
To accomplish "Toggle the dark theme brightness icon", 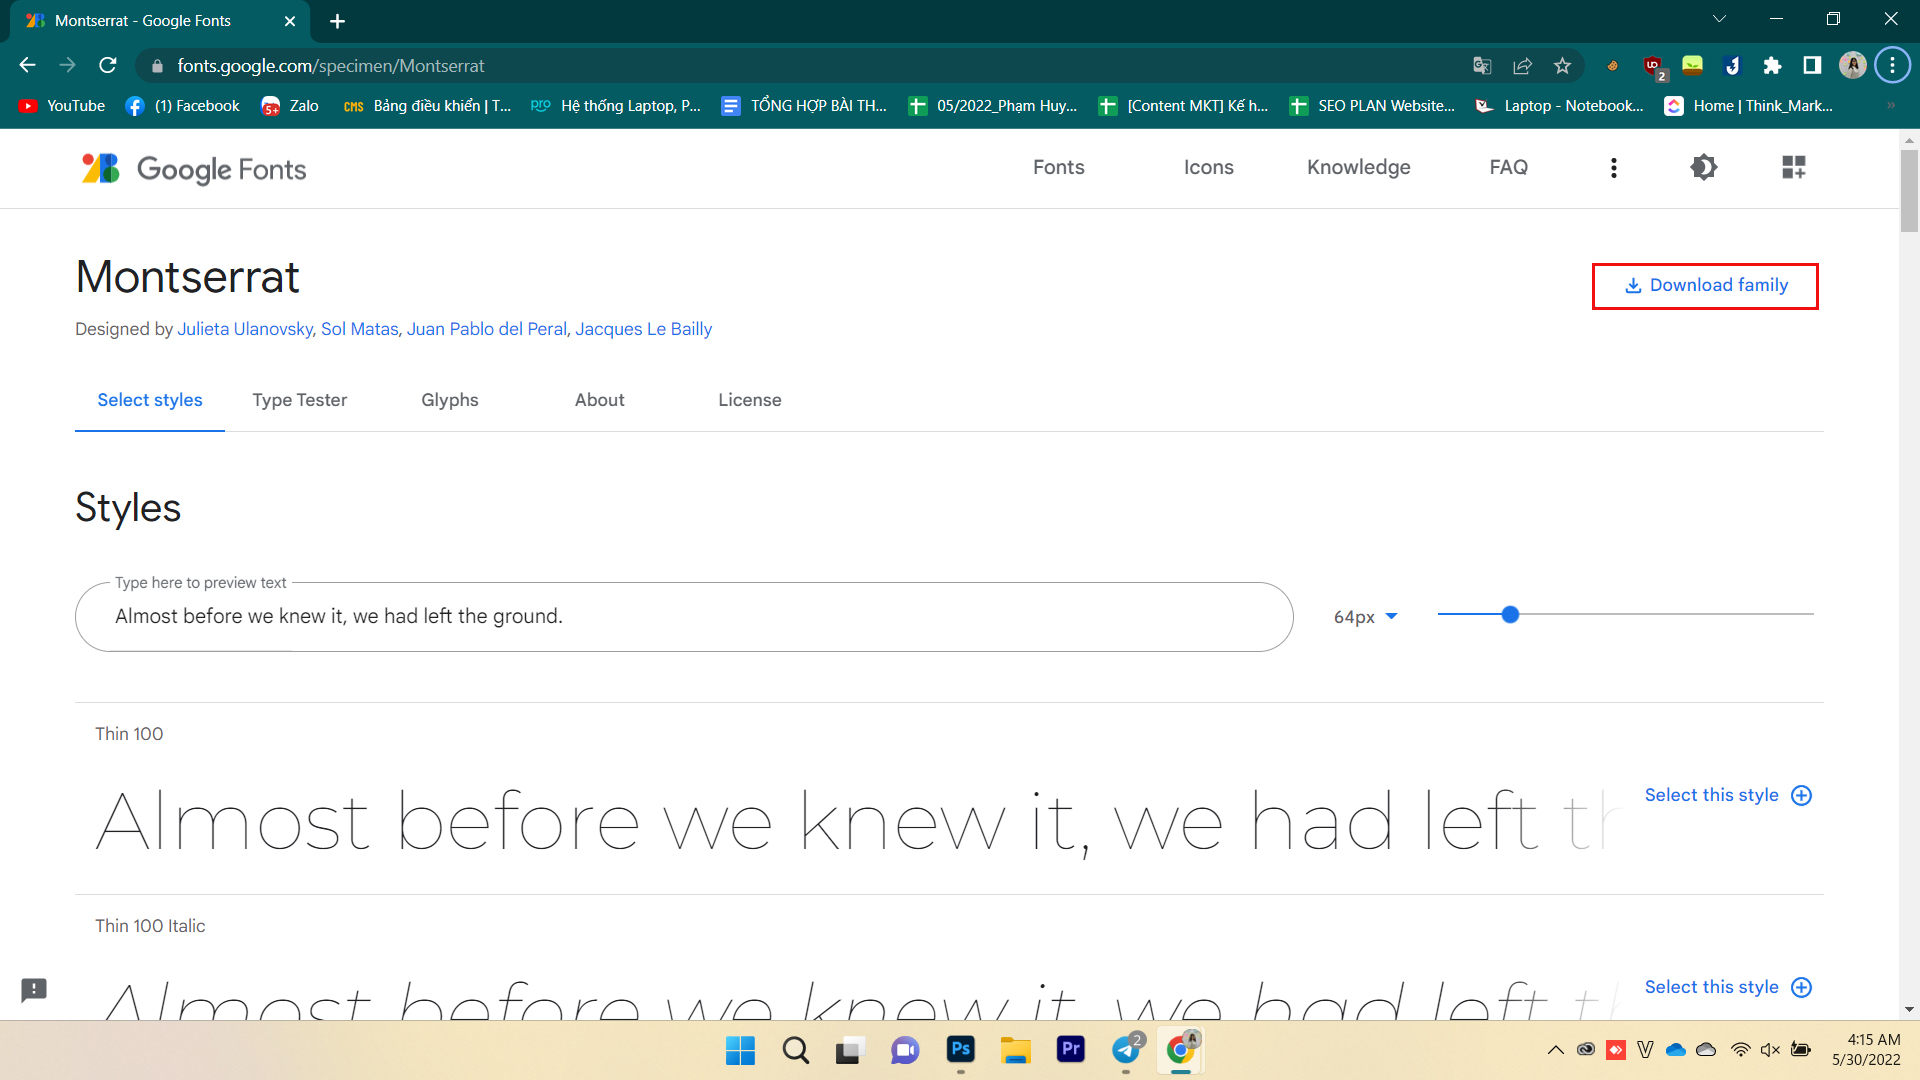I will click(x=1703, y=167).
